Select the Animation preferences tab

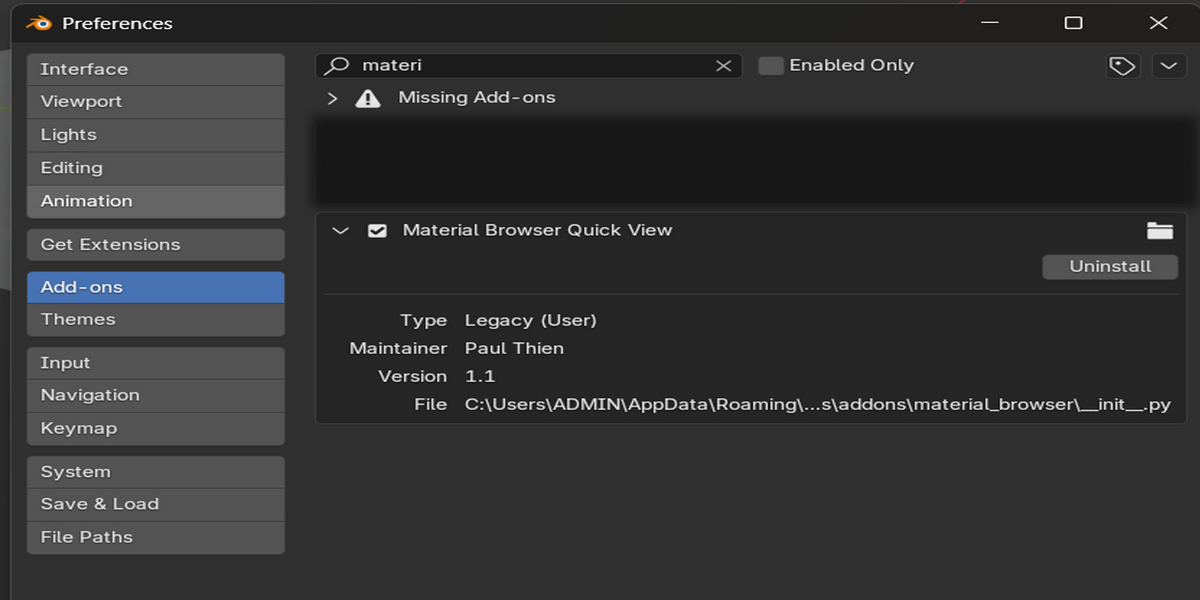click(x=156, y=201)
